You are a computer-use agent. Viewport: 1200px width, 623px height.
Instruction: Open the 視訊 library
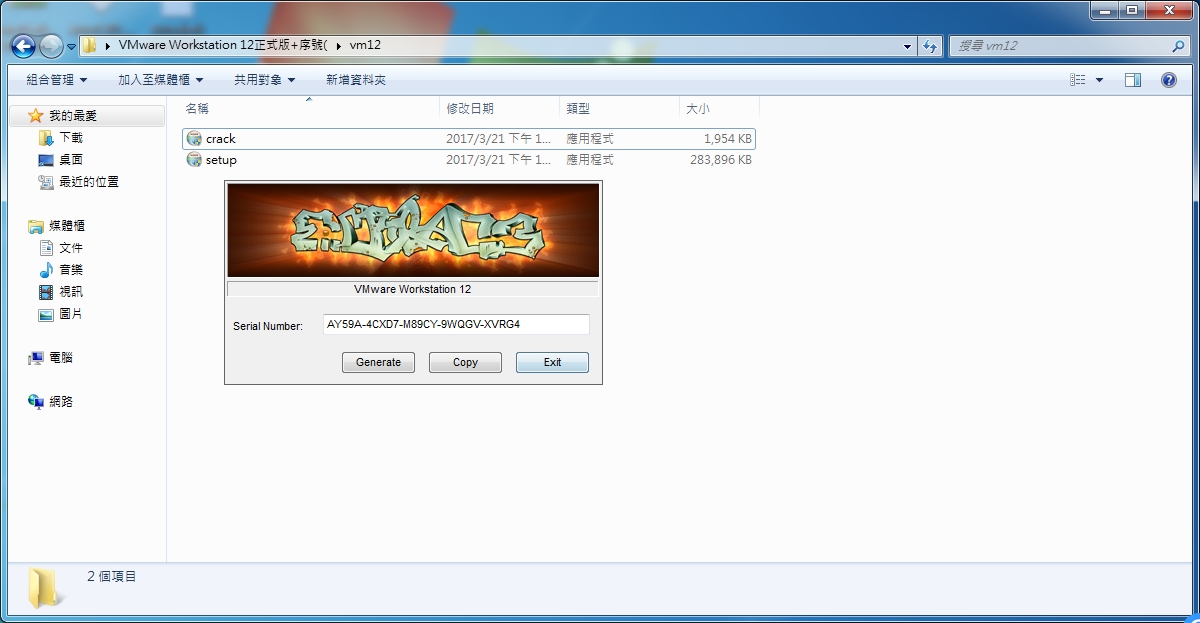[x=71, y=292]
